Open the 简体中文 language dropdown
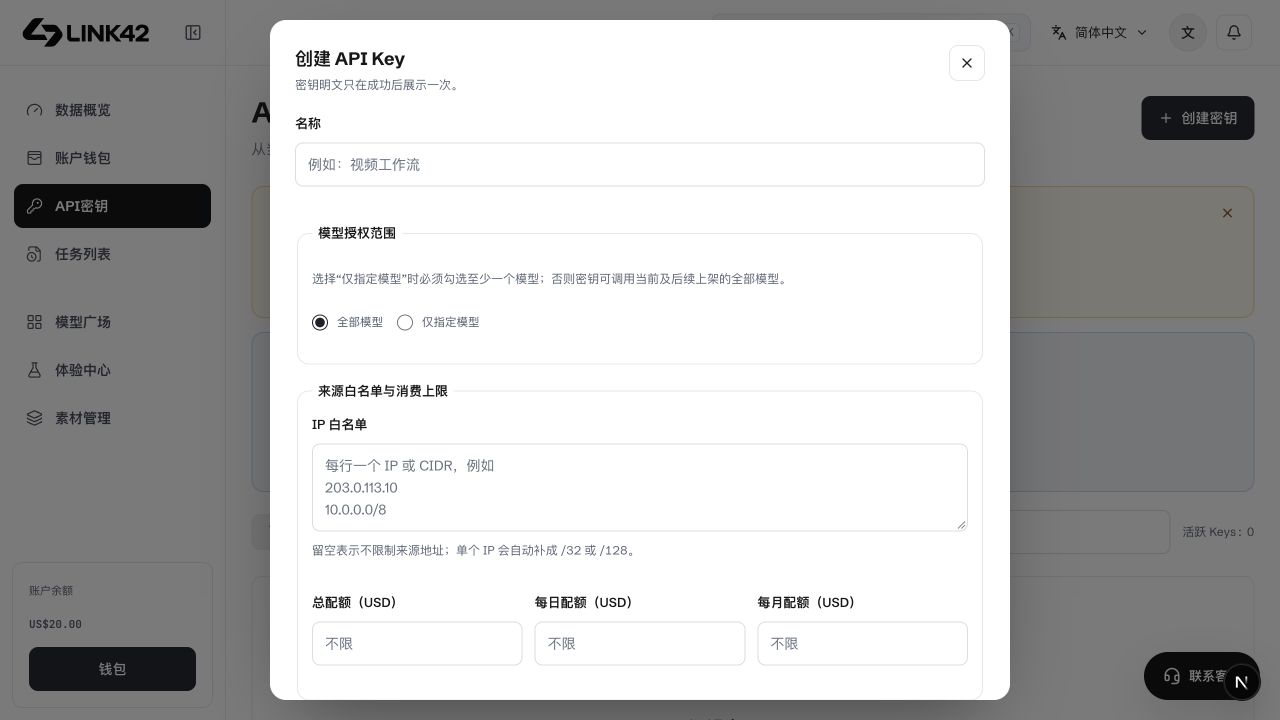This screenshot has width=1280, height=720. click(1100, 32)
